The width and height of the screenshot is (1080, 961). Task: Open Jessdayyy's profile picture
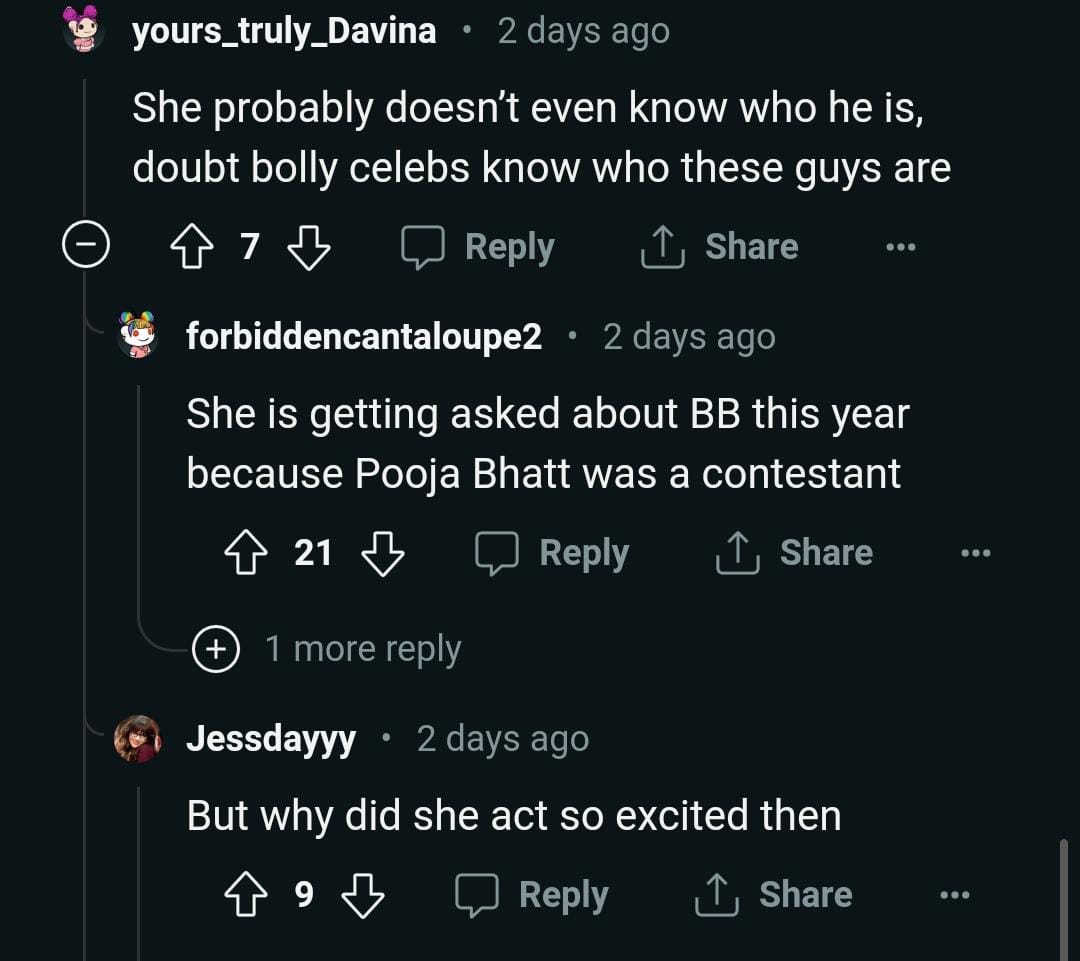tap(138, 740)
